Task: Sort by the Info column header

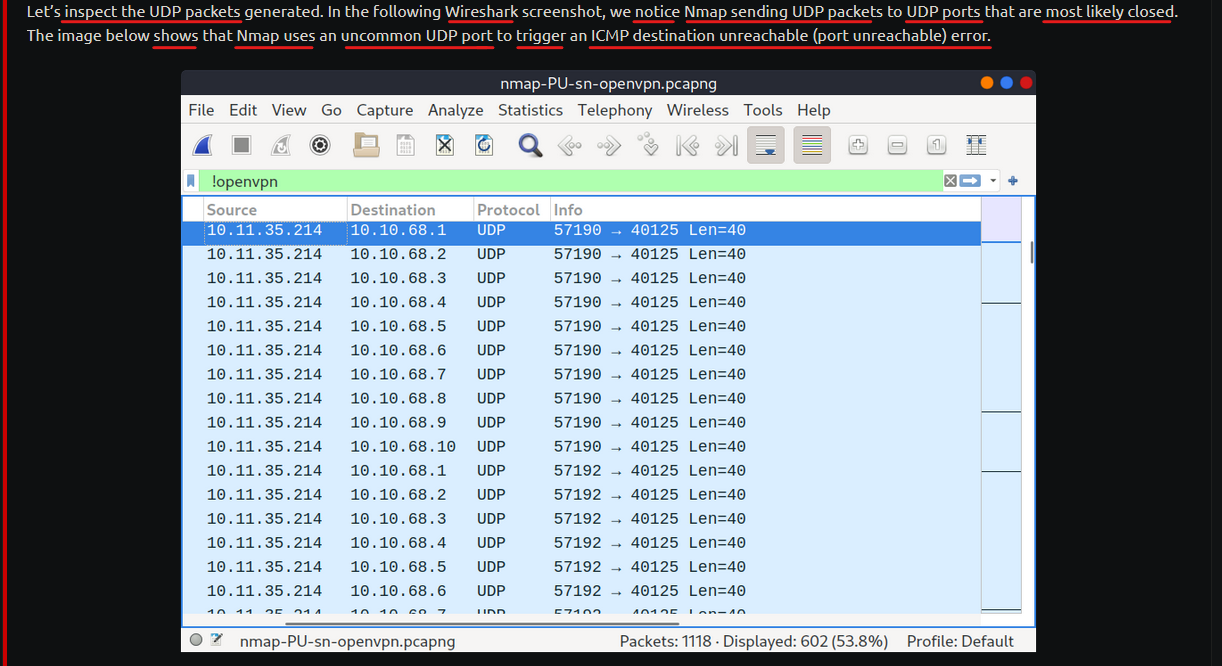Action: (765, 210)
